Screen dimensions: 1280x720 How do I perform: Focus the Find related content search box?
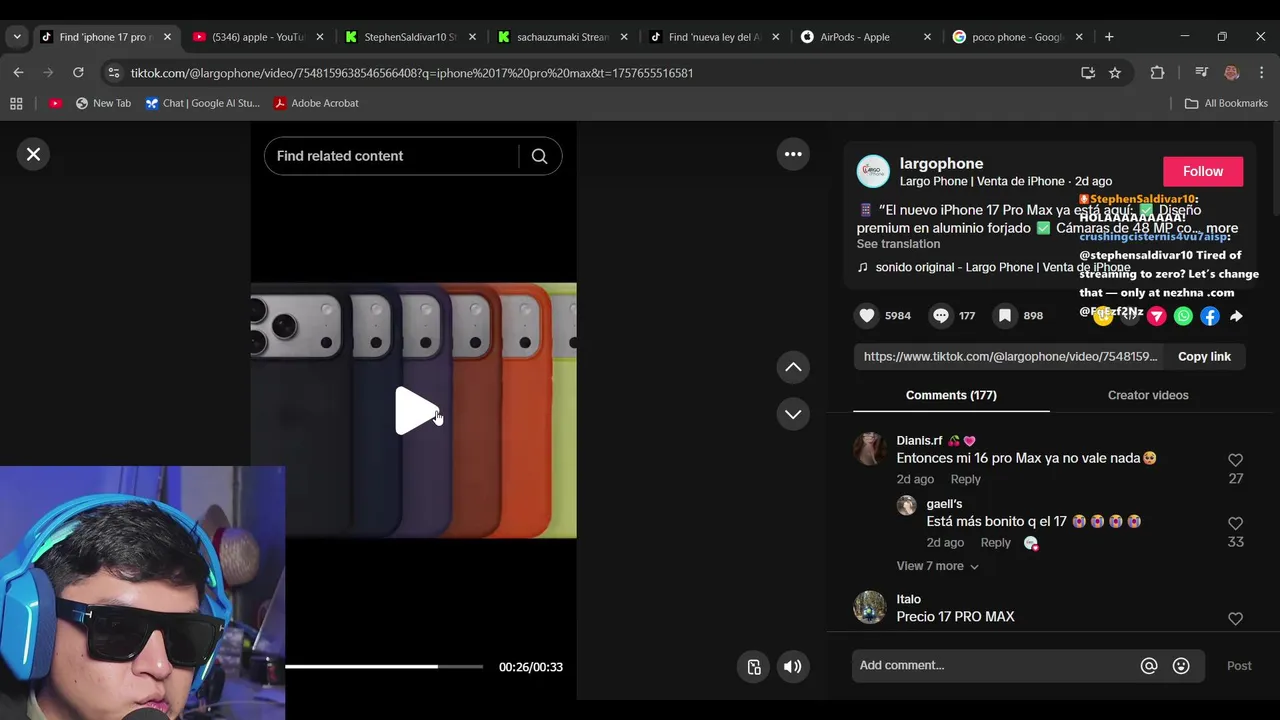[391, 156]
